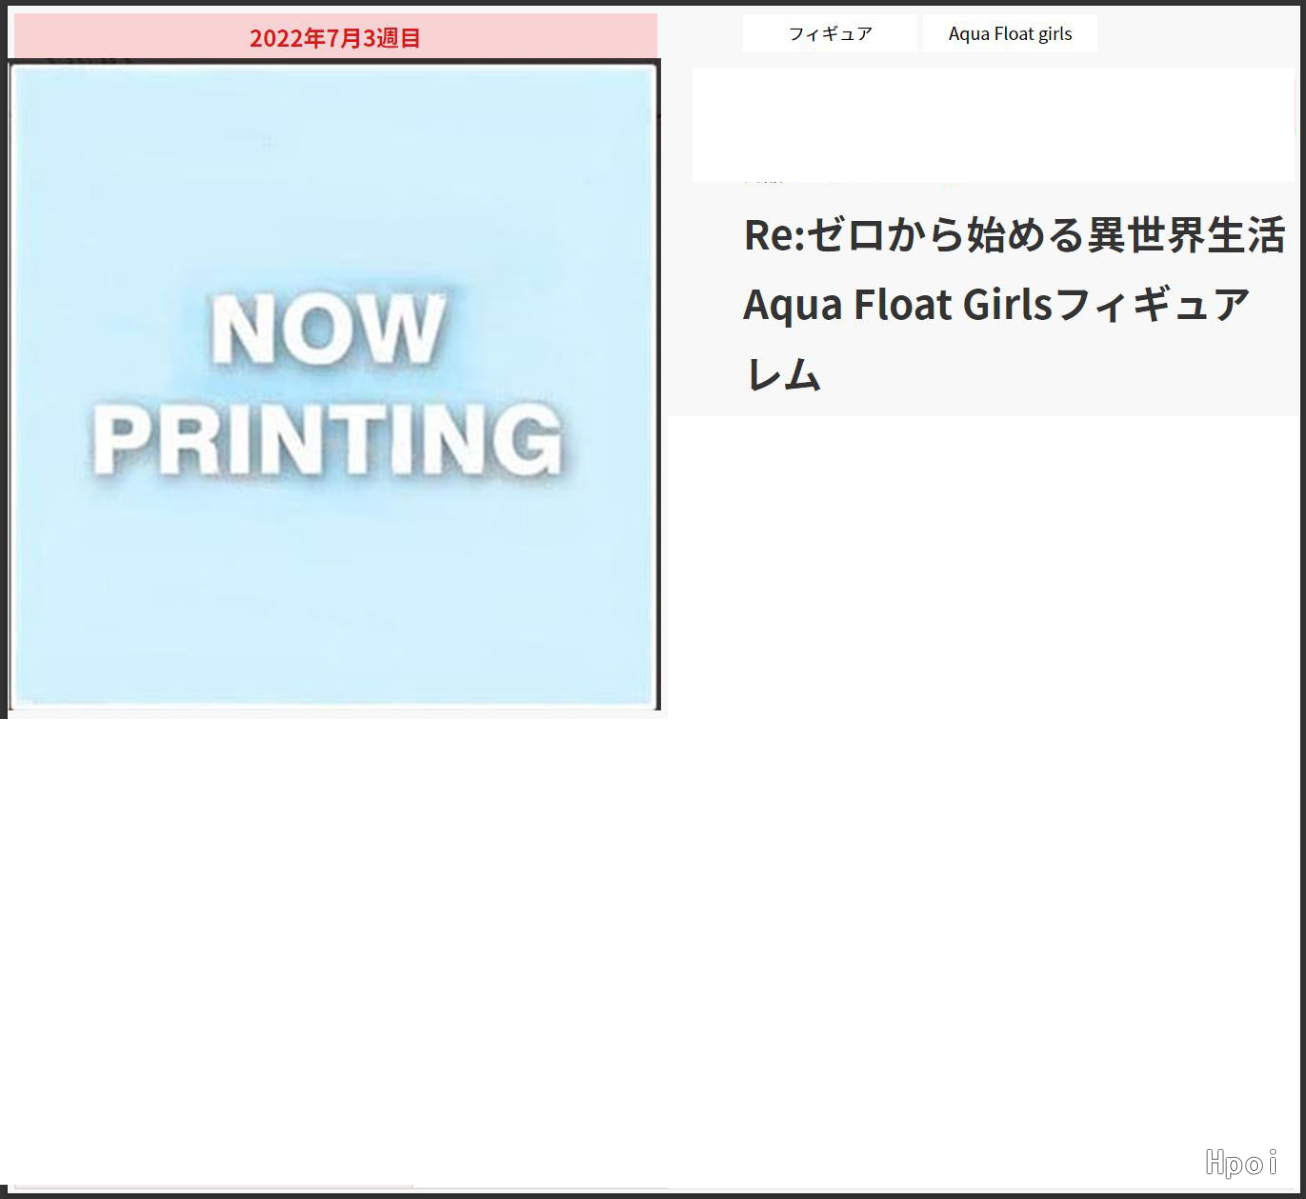
Task: Click the gray strip under the product image
Action: [x=334, y=714]
